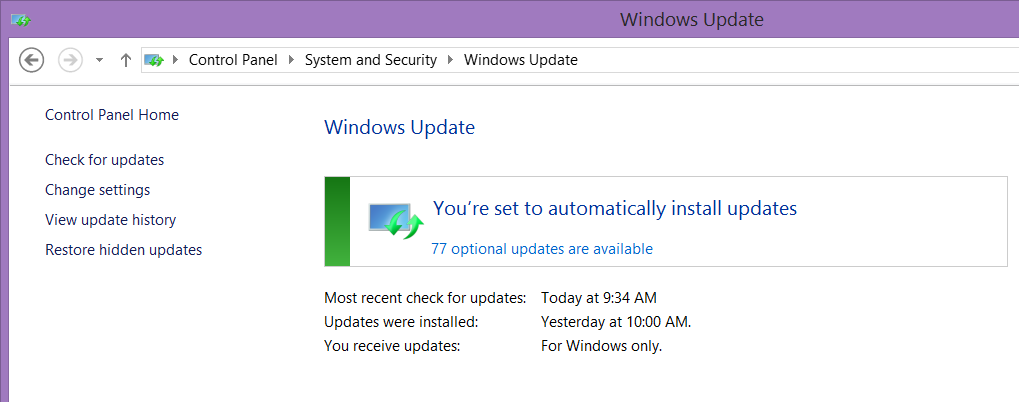Open Change settings in the sidebar
Screen dimensions: 1019x402
pyautogui.click(x=97, y=190)
